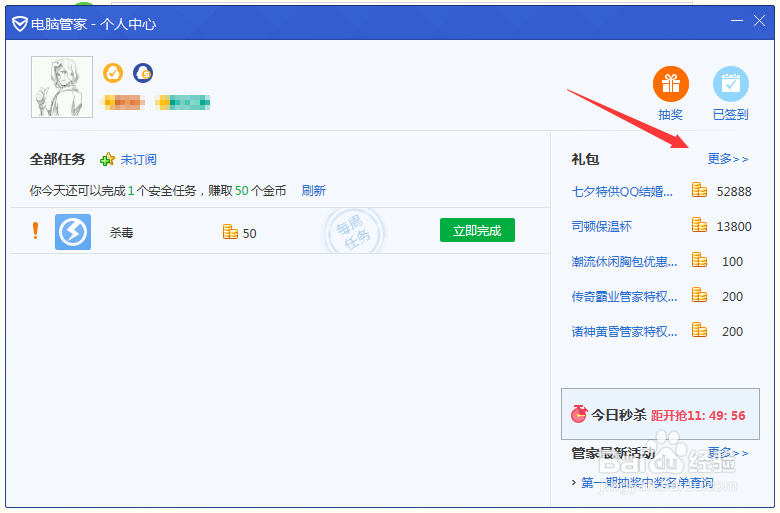Click the coin icon beside 13800

[699, 225]
